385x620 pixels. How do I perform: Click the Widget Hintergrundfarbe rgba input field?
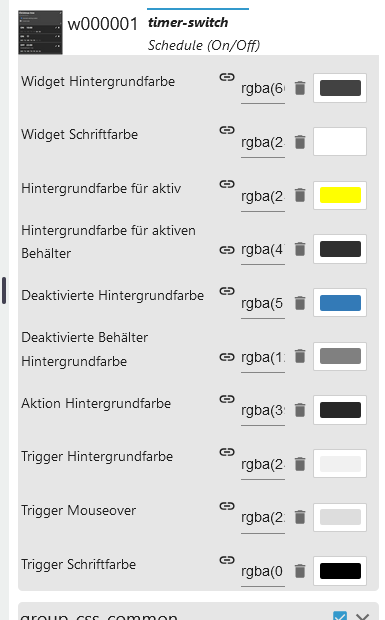263,89
